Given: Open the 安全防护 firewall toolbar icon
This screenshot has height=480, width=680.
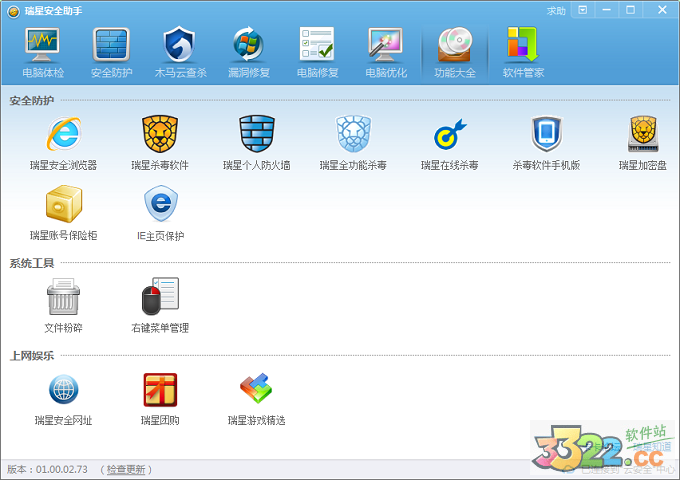Looking at the screenshot, I should 111,52.
